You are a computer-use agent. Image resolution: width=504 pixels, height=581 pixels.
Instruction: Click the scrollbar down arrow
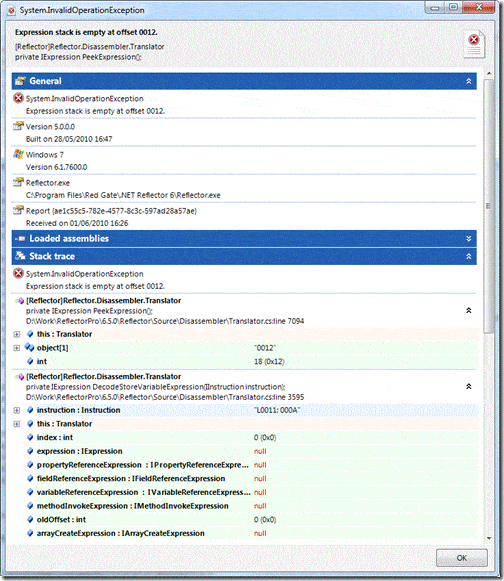489,538
